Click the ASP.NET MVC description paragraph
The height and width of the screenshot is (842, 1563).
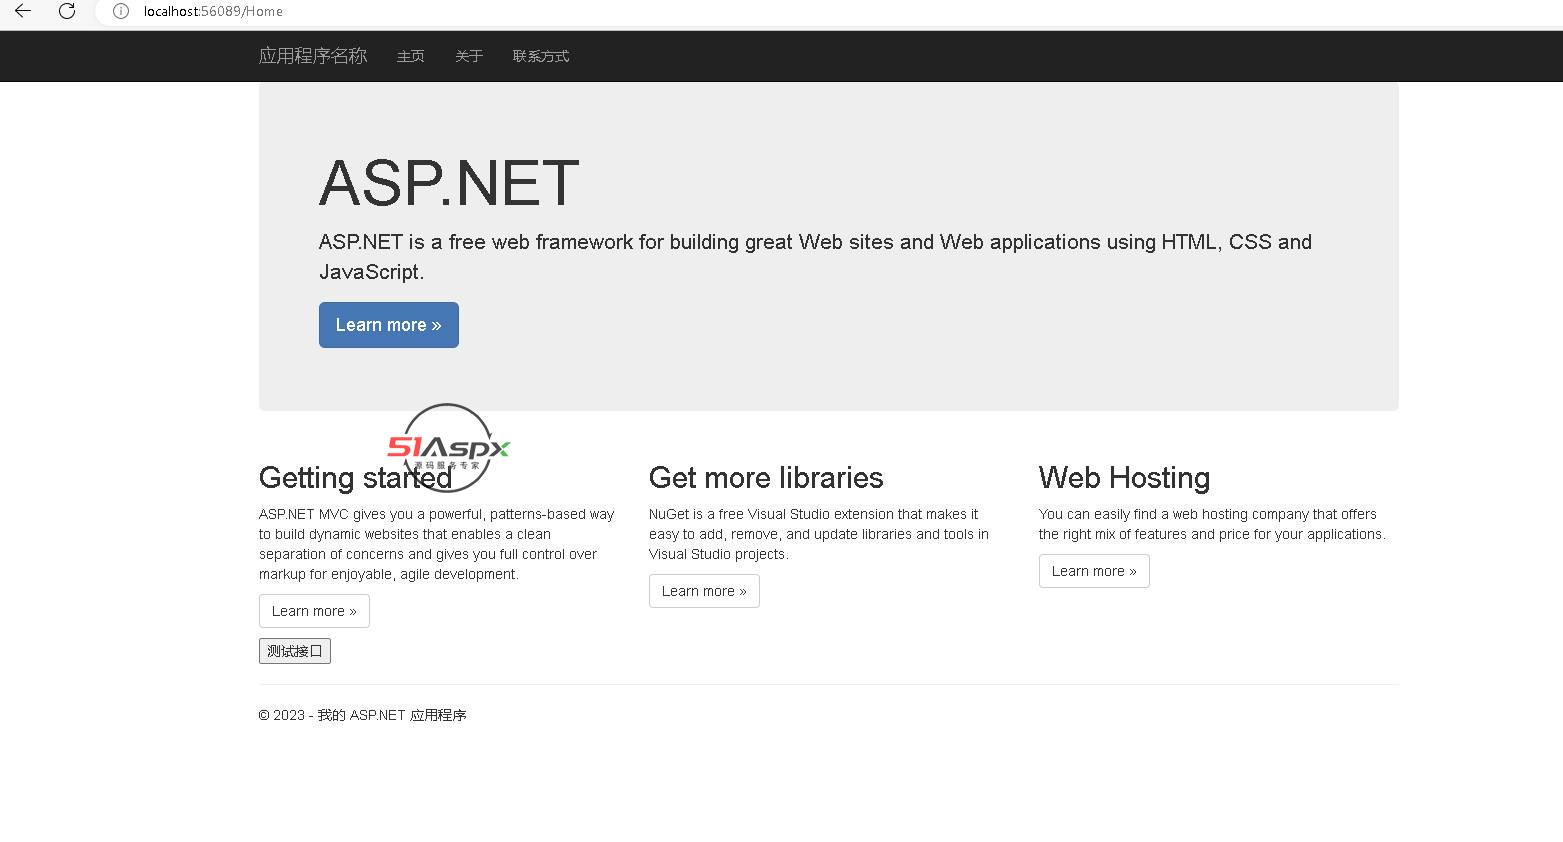437,544
